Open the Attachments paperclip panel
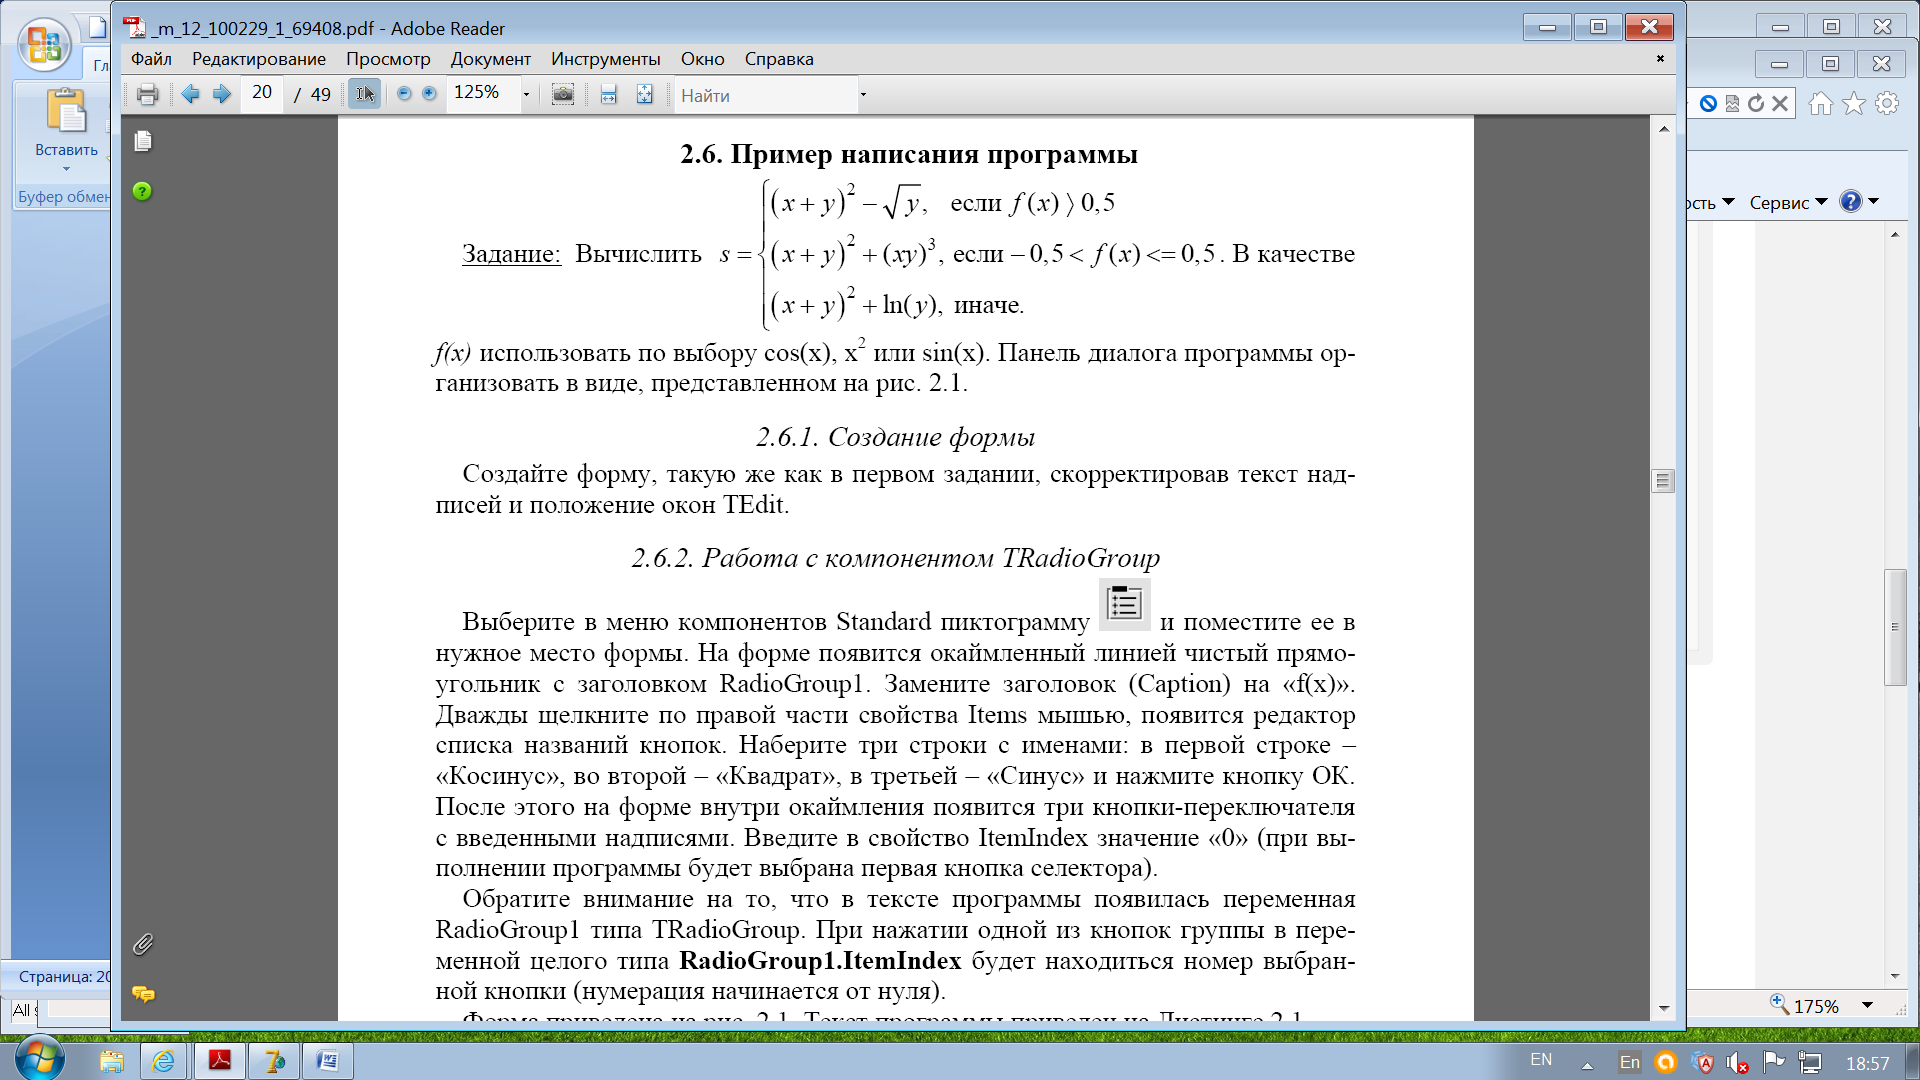Viewport: 1920px width, 1080px height. pos(143,944)
